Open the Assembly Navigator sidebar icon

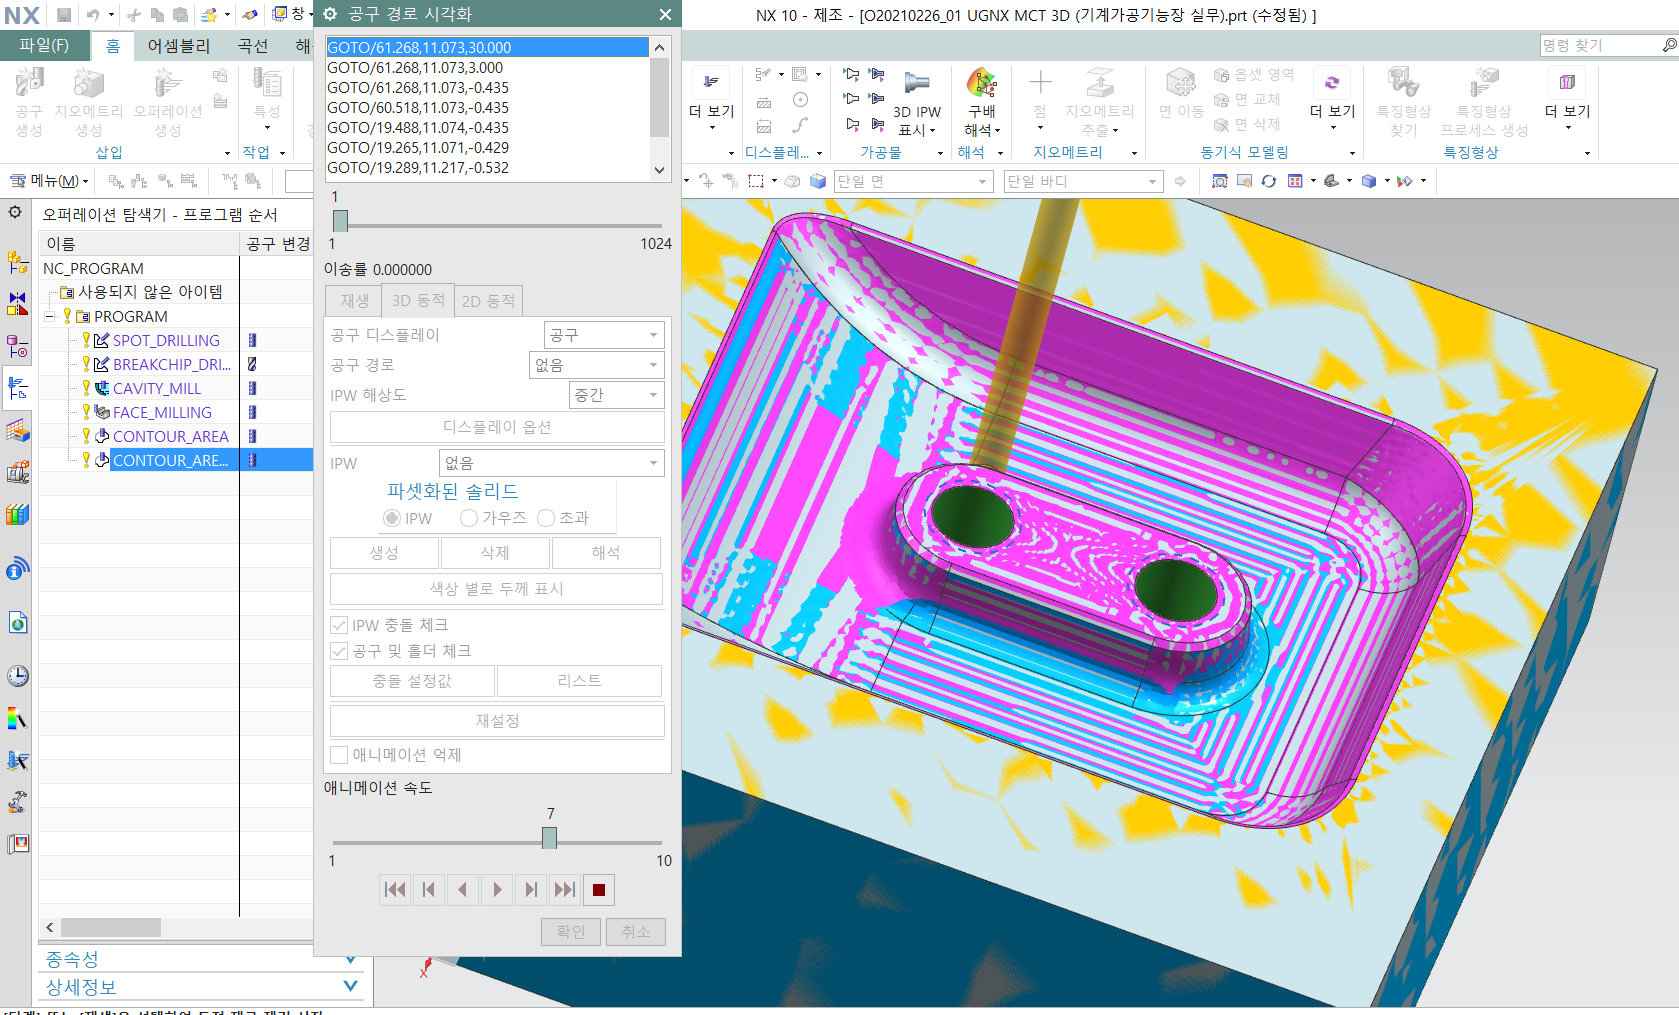(x=18, y=262)
